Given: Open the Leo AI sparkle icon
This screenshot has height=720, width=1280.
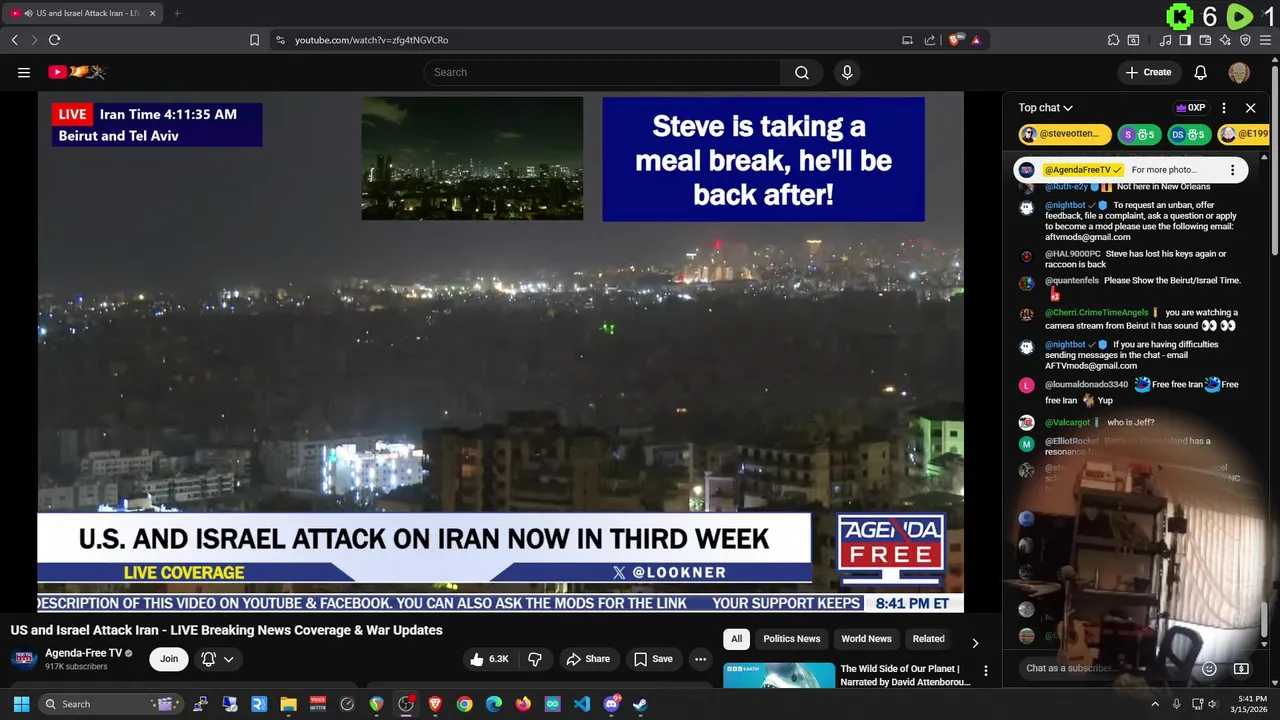Looking at the screenshot, I should (x=1225, y=40).
